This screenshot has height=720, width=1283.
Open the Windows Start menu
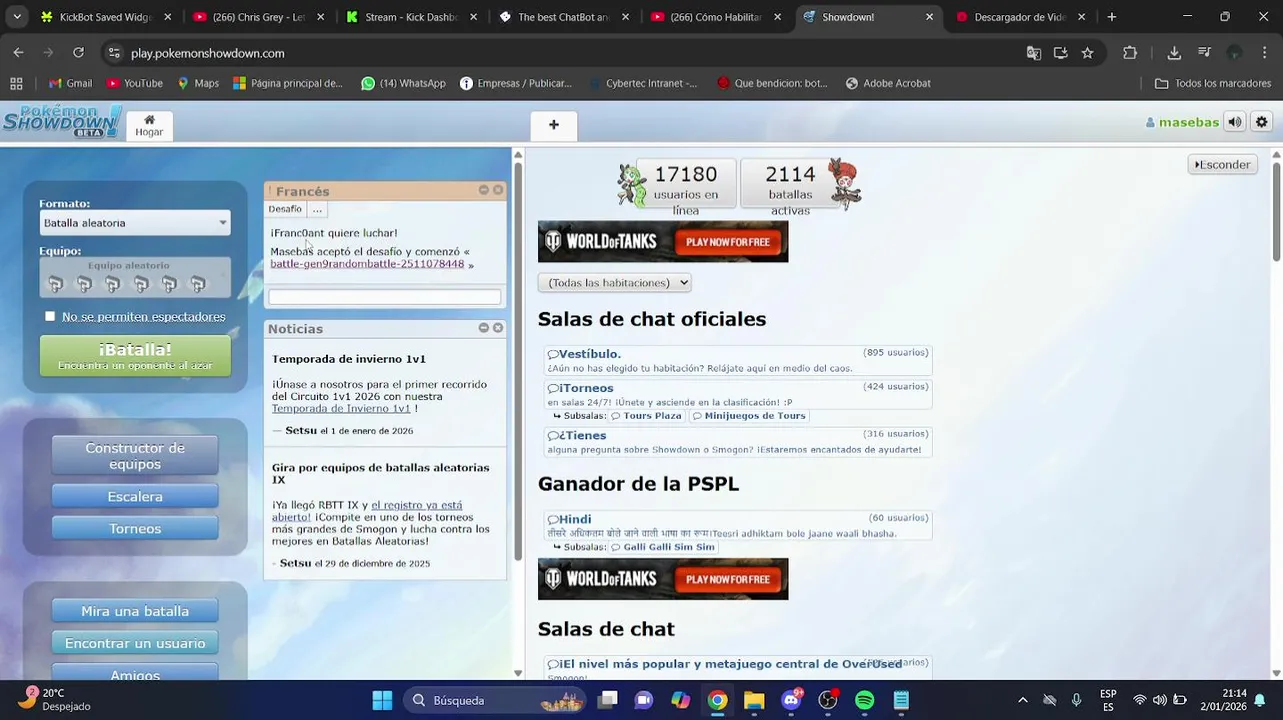[382, 700]
